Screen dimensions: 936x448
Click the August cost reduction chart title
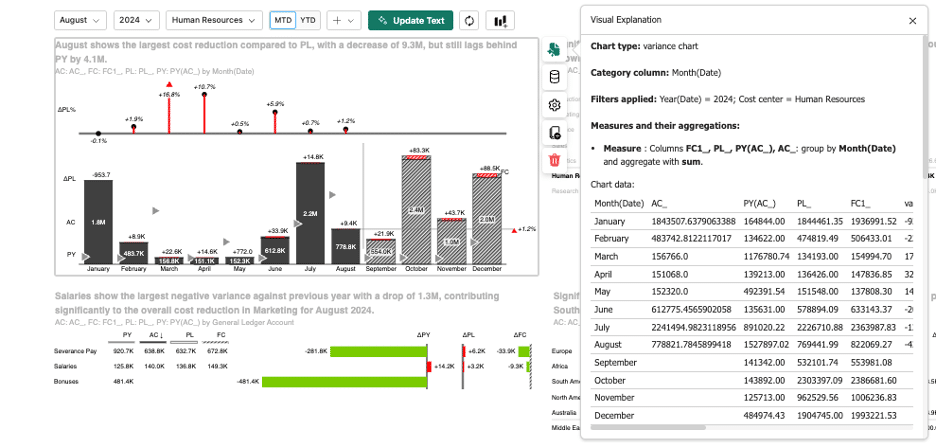[x=285, y=52]
